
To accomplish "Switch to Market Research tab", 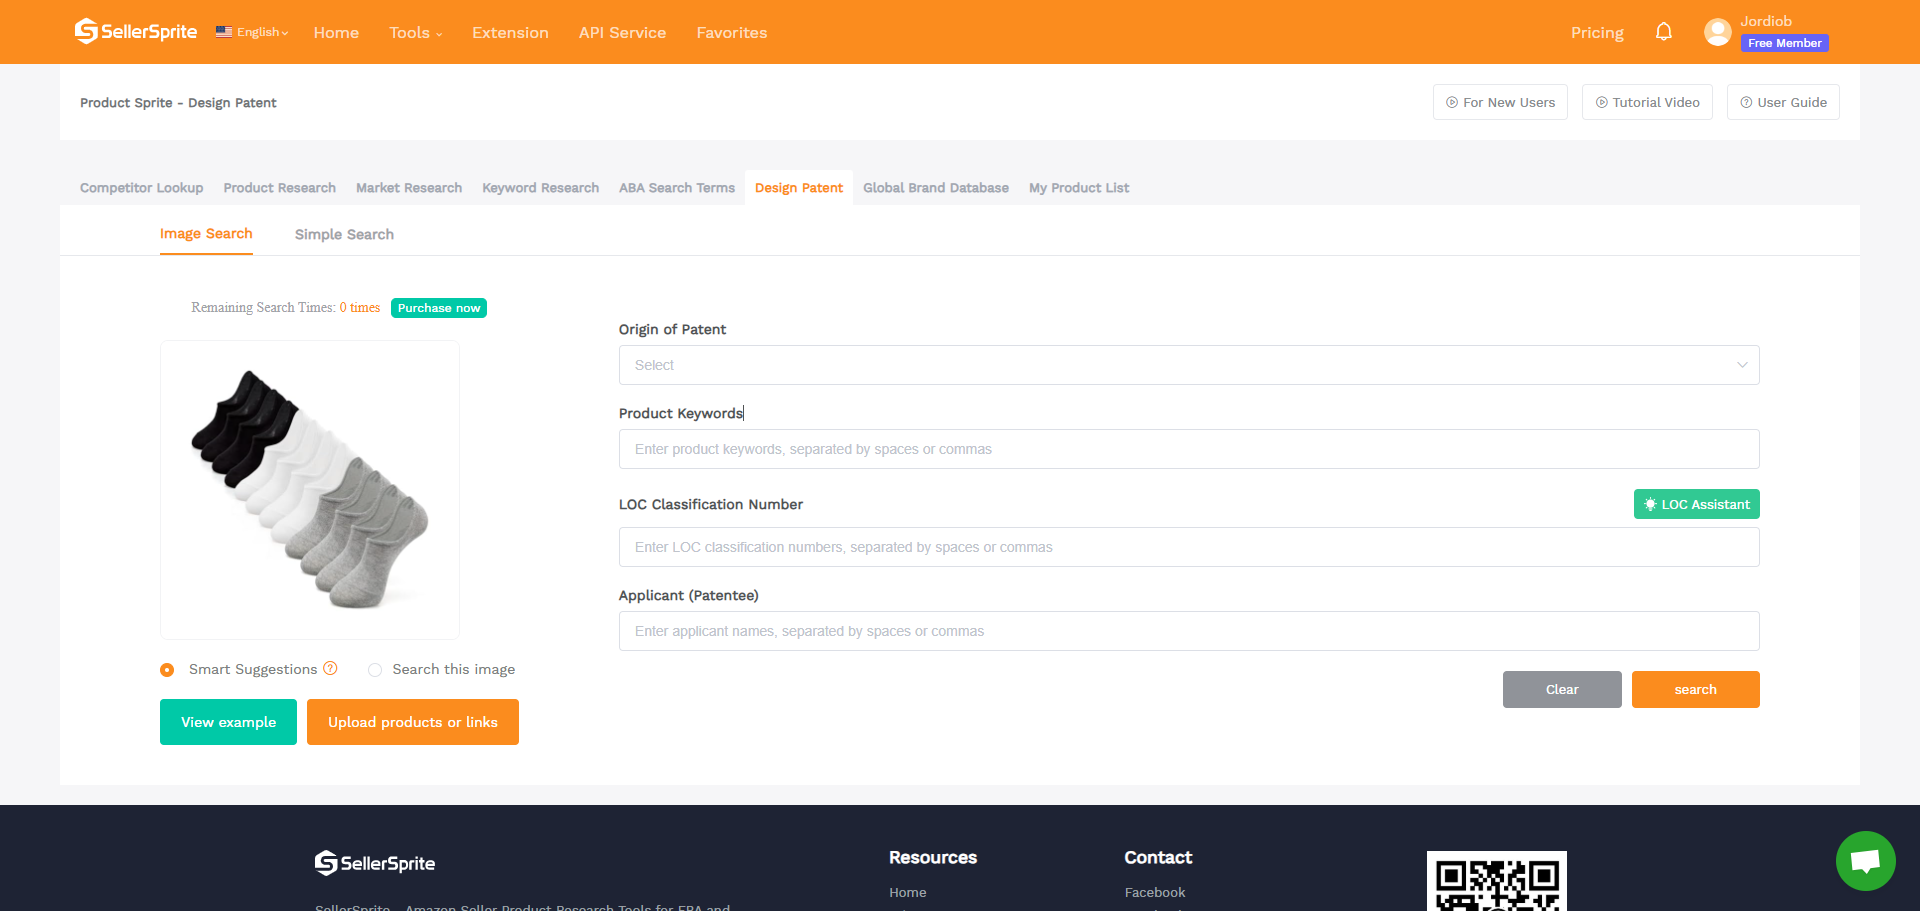I will [x=409, y=188].
